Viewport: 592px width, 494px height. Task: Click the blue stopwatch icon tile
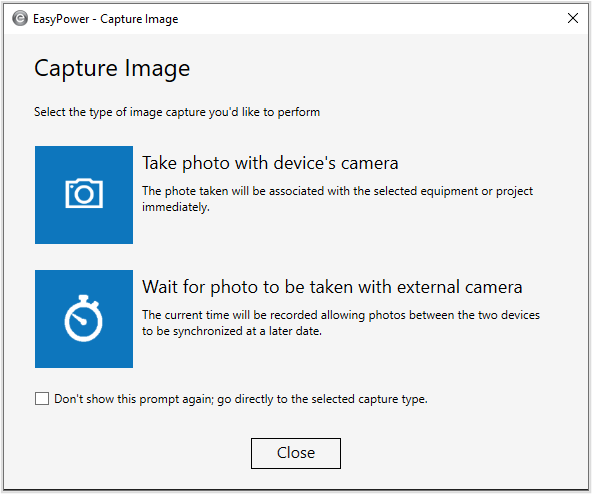point(84,319)
